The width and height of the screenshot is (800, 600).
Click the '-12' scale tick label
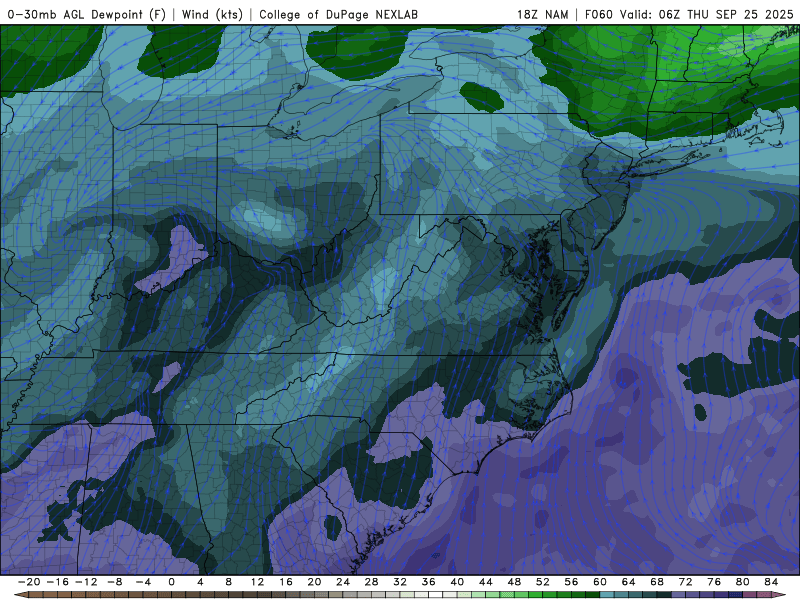click(86, 582)
